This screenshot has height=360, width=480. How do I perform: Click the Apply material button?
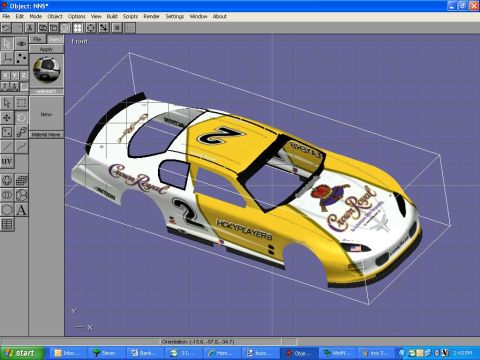46,49
